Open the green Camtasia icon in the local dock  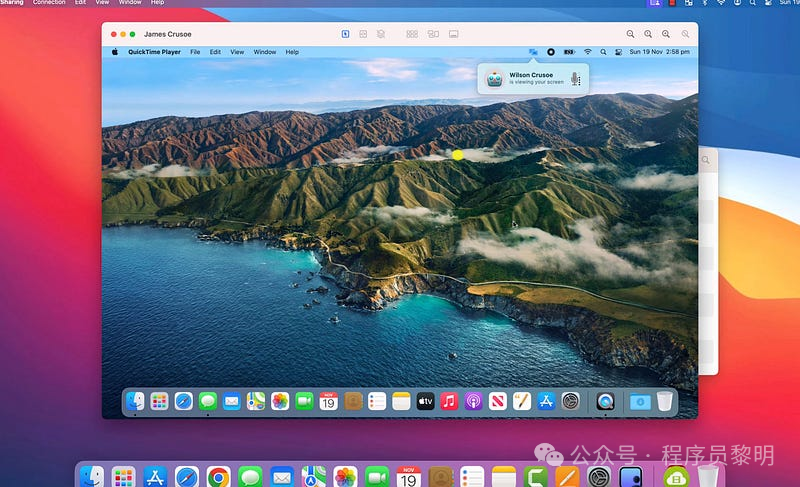536,477
